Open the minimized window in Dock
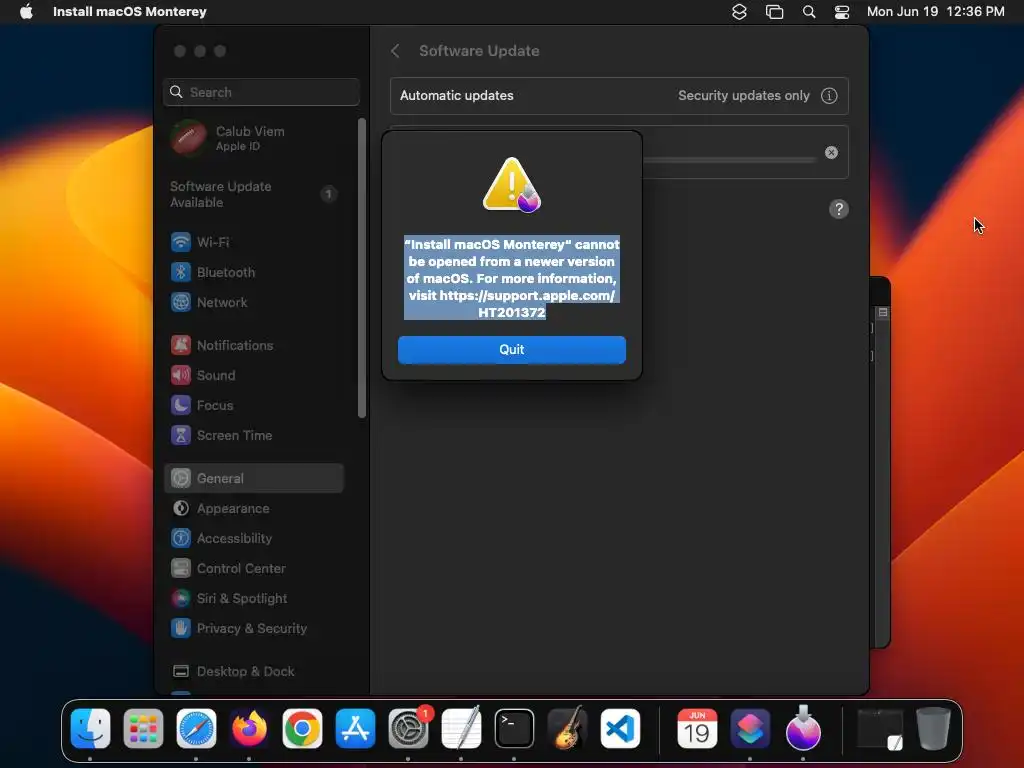The image size is (1024, 768). click(x=880, y=728)
